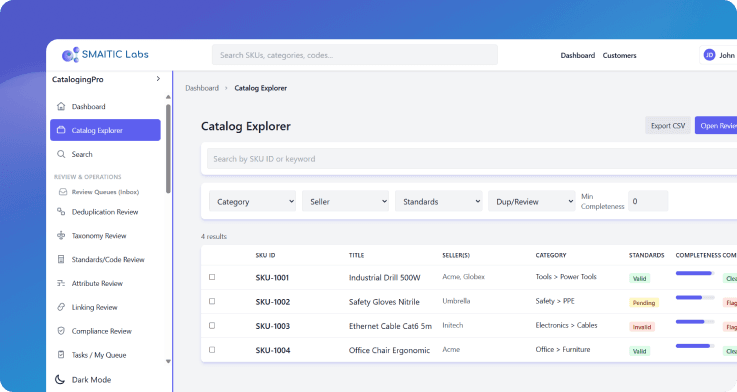Click the sidebar scrollbar thumb
The image size is (737, 392).
tap(168, 149)
